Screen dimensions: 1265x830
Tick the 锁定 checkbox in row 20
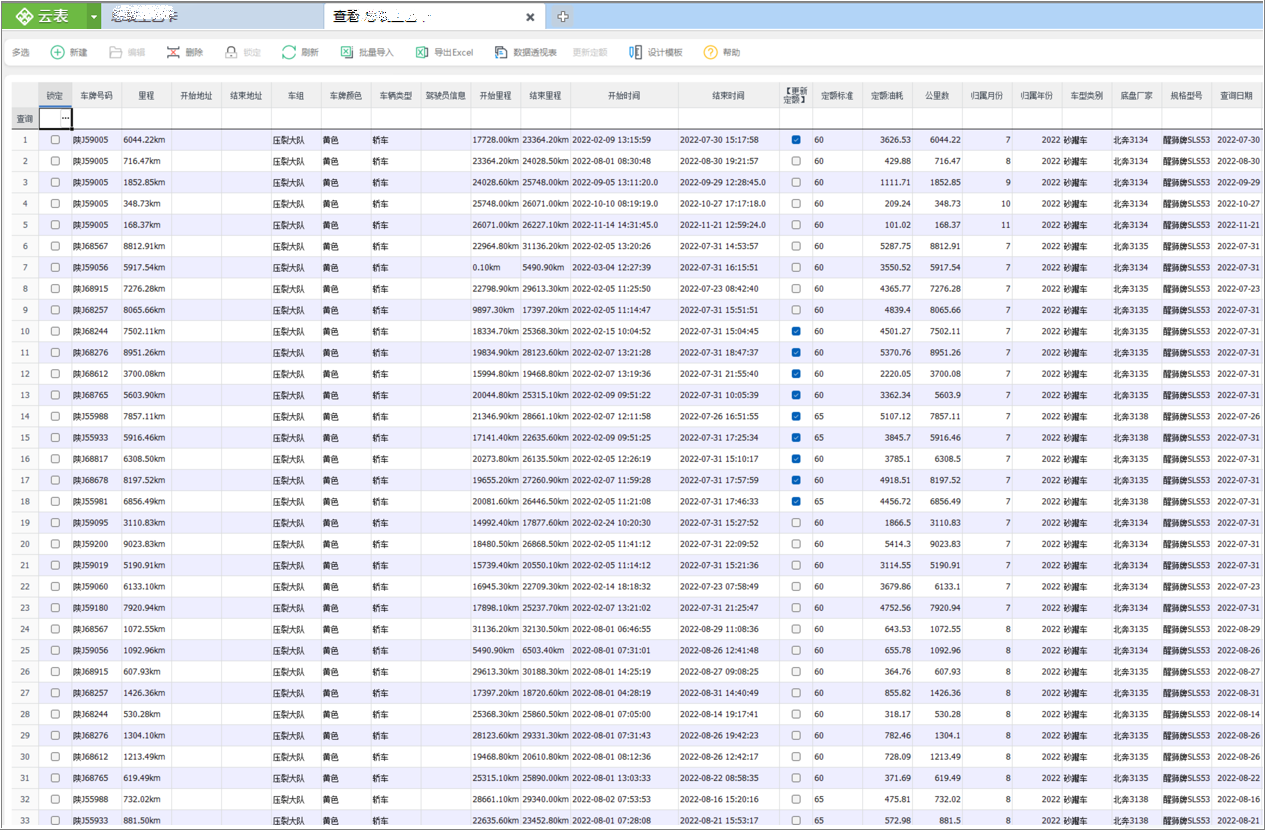(55, 544)
